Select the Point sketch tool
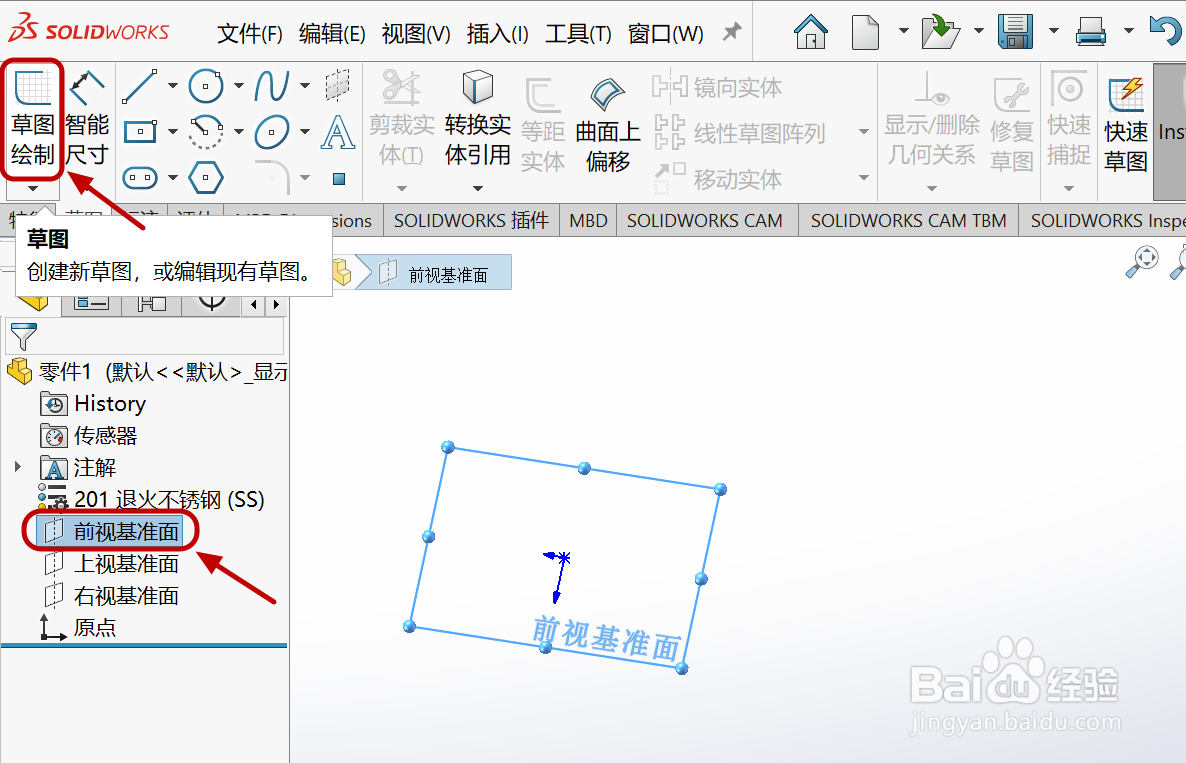This screenshot has width=1186, height=763. coord(339,178)
